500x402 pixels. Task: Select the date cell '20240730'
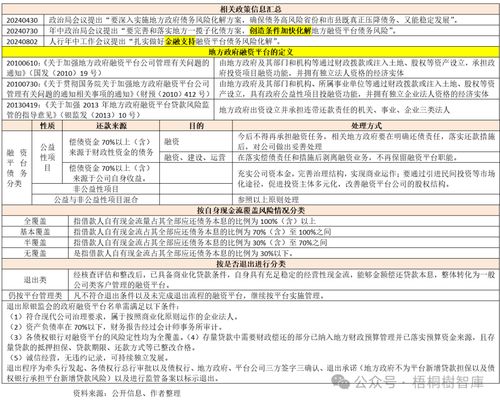click(22, 31)
